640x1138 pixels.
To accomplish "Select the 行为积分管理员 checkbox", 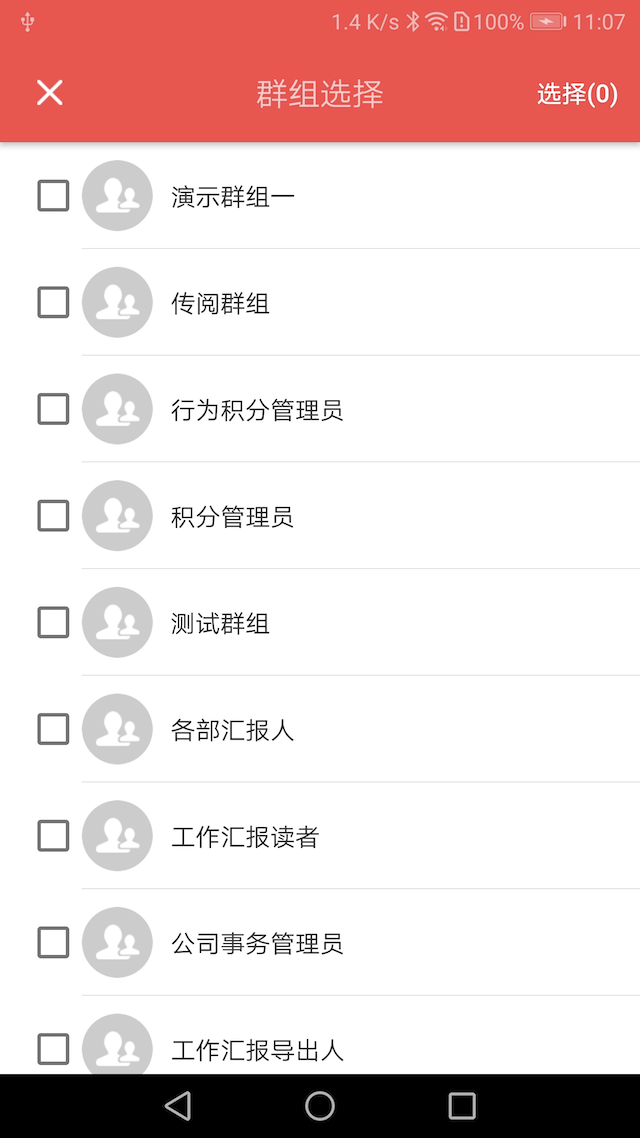I will coord(53,409).
